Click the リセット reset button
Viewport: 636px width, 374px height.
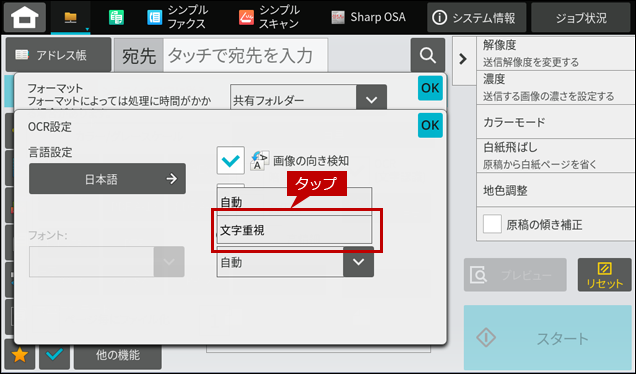[x=604, y=275]
